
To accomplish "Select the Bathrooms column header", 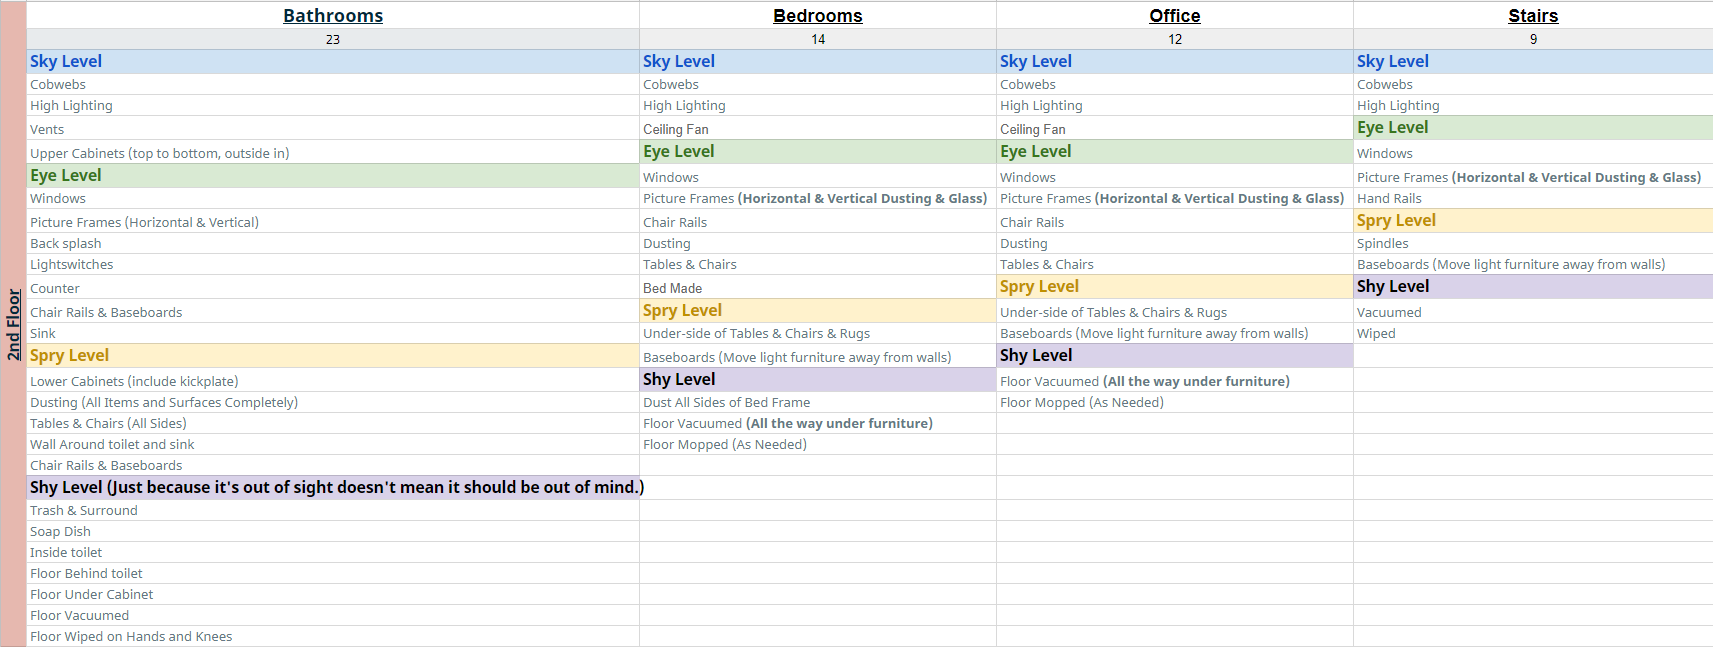I will pyautogui.click(x=333, y=15).
